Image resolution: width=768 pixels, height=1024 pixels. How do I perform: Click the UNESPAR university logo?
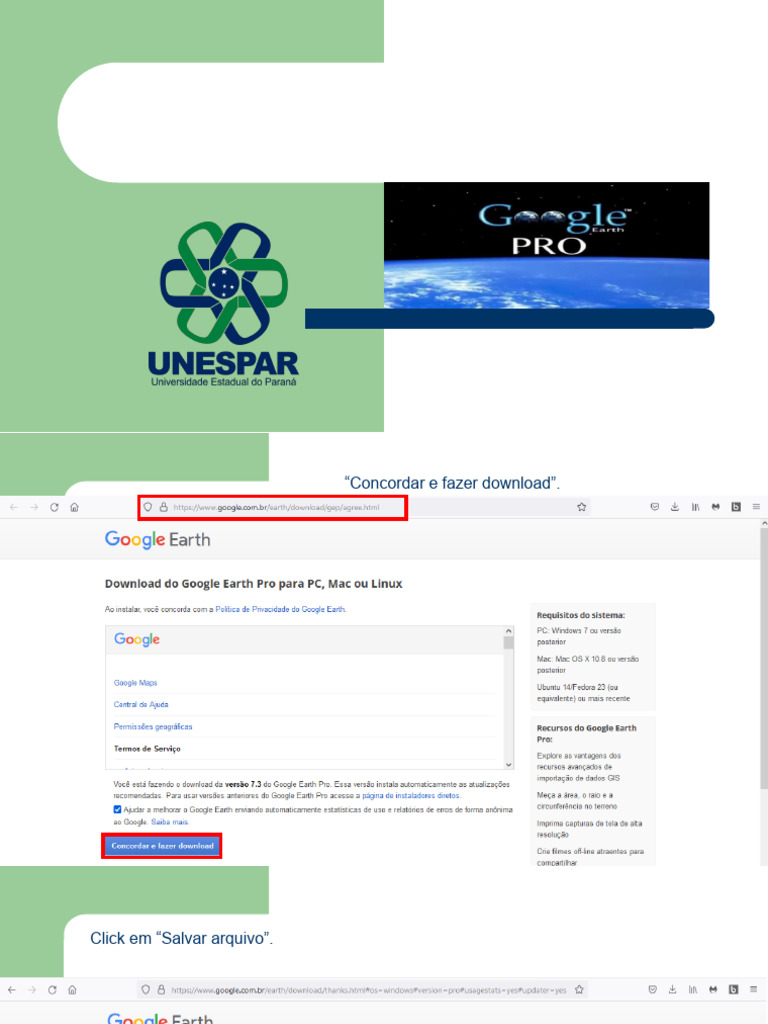click(x=223, y=304)
